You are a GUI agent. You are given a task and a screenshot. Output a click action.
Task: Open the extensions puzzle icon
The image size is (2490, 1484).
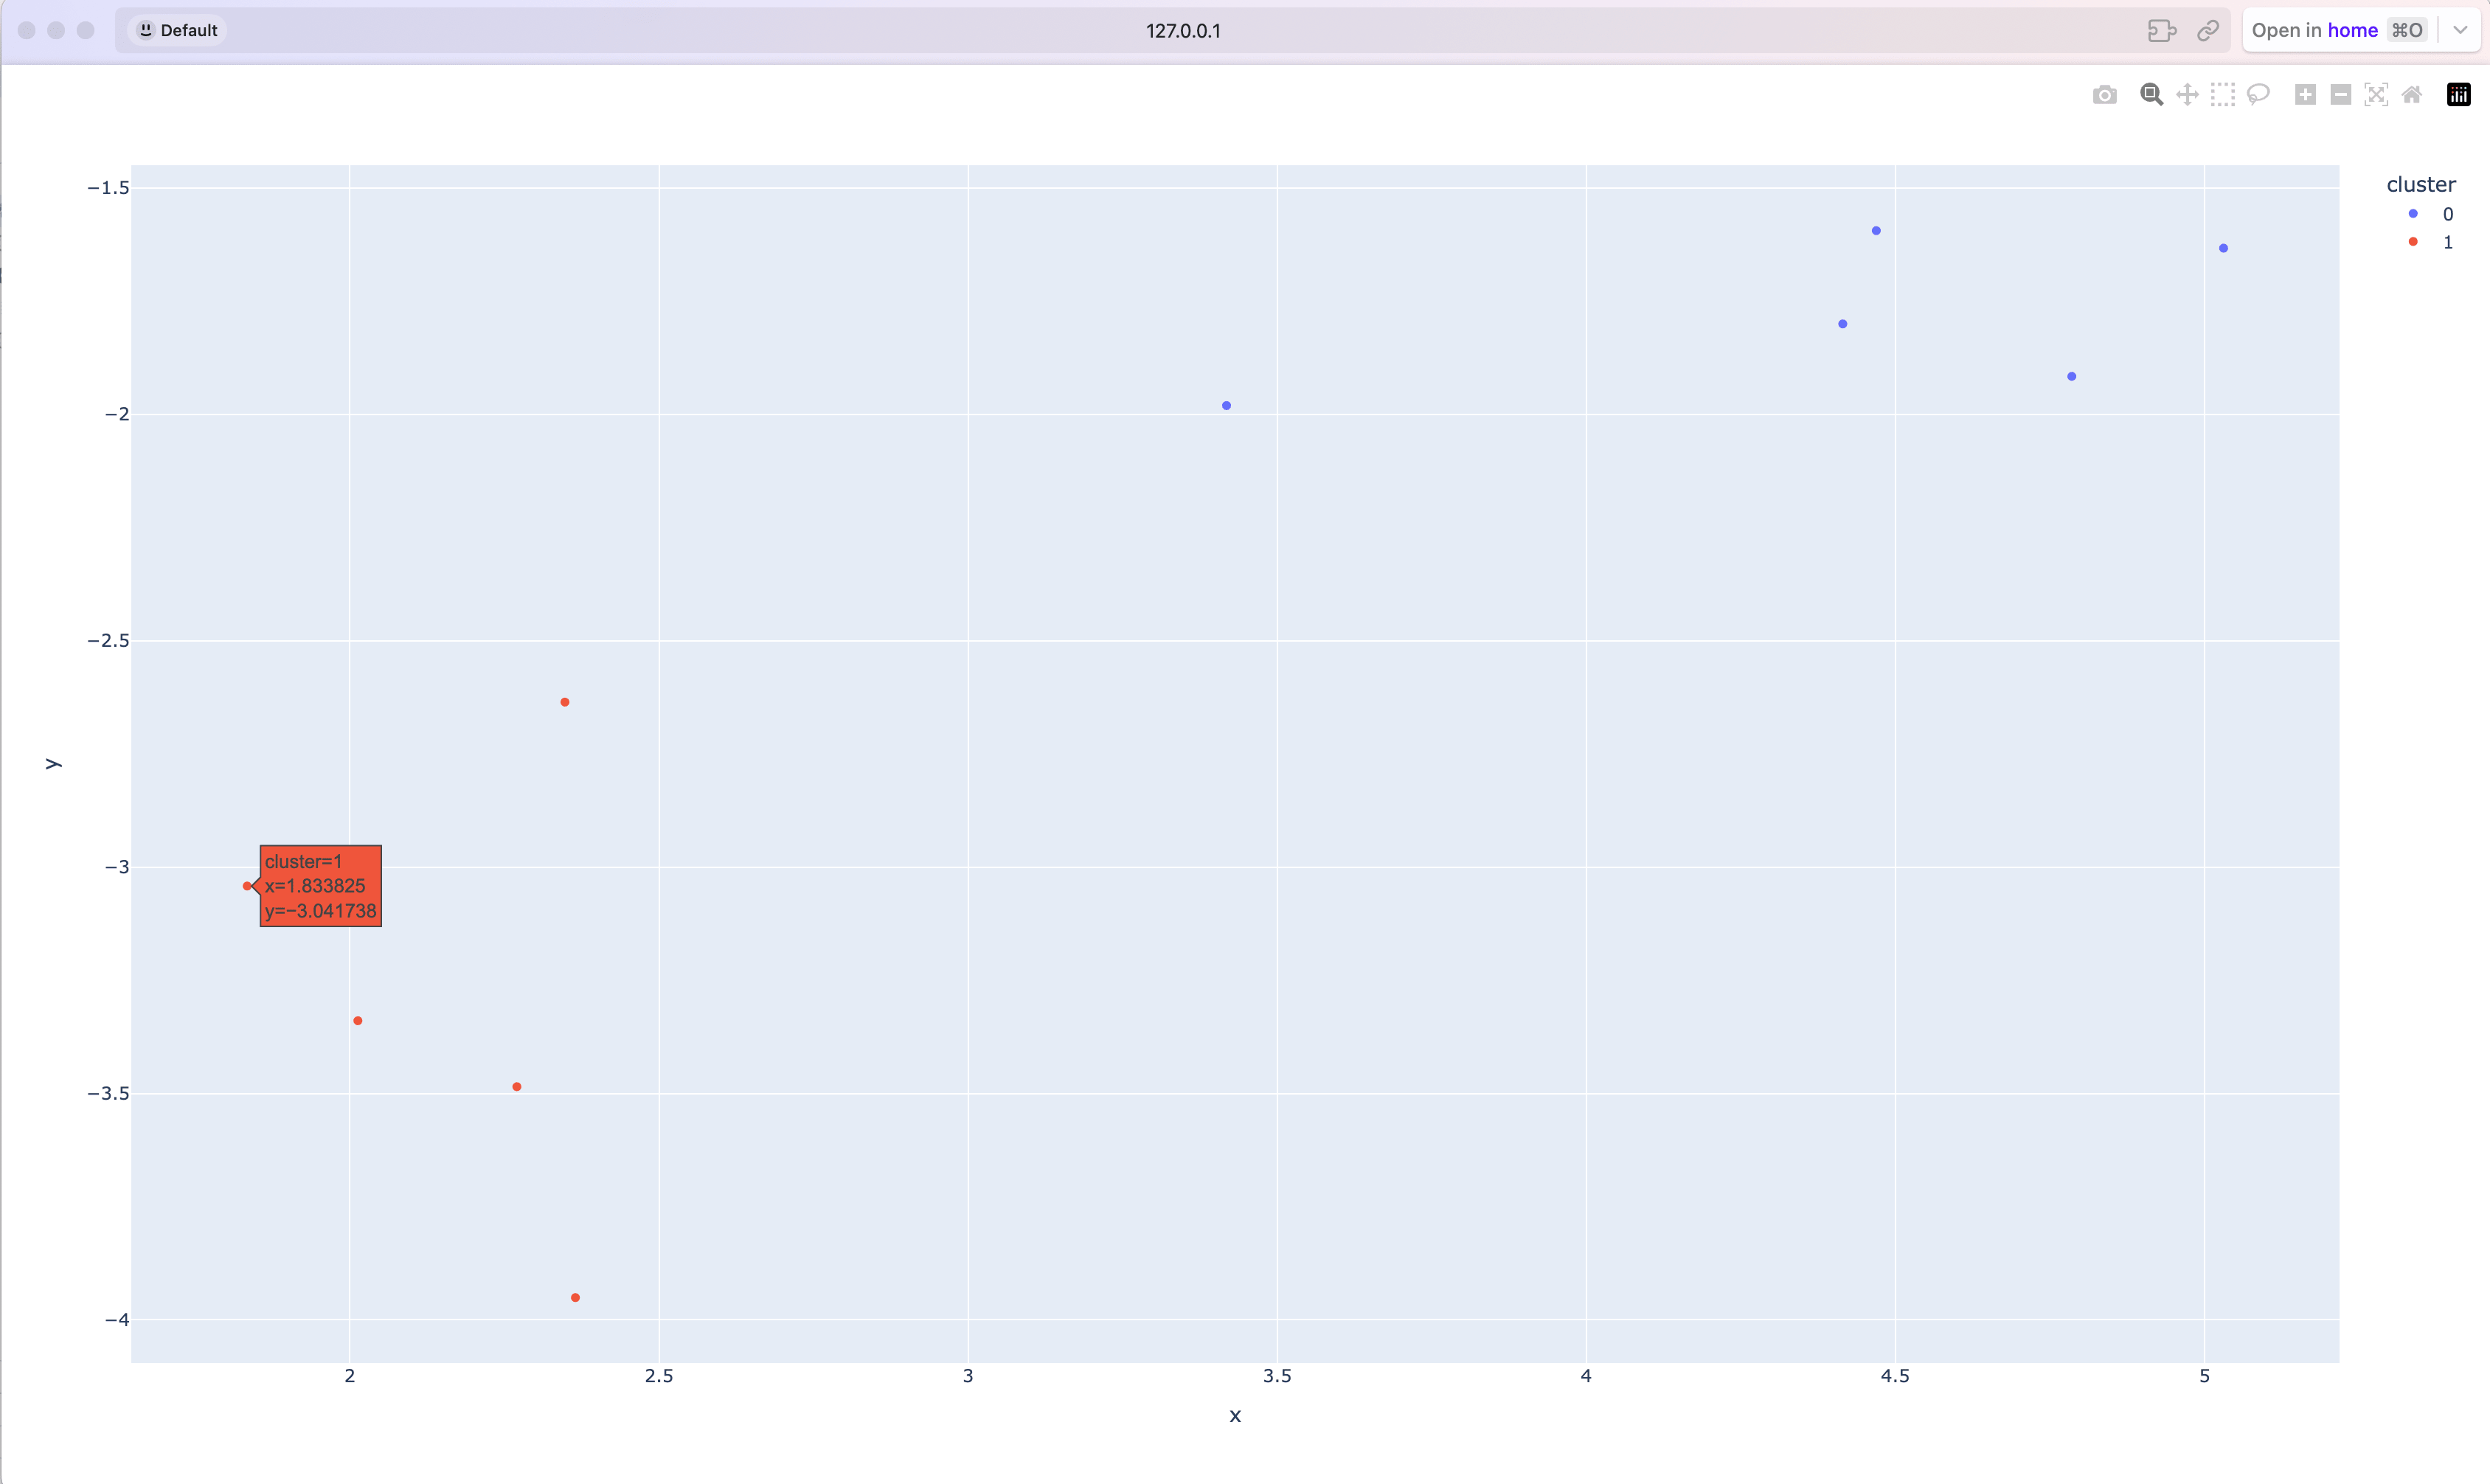[x=2161, y=30]
